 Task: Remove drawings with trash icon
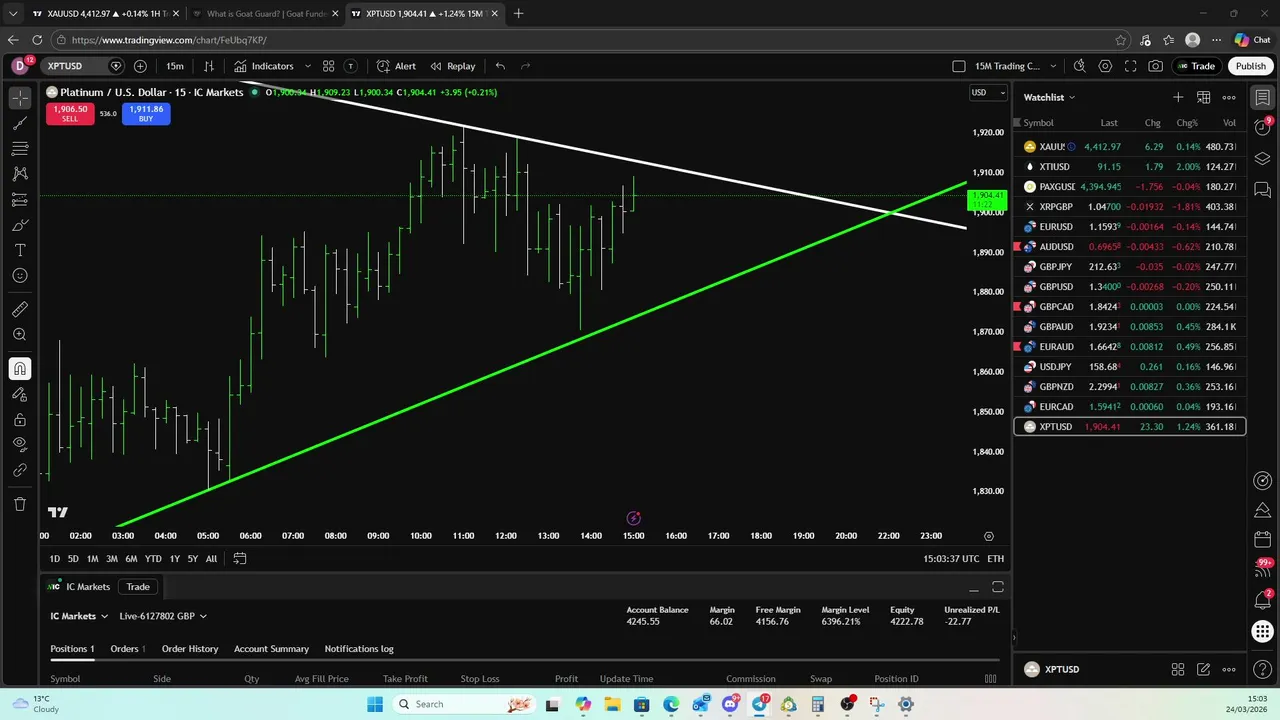click(20, 504)
